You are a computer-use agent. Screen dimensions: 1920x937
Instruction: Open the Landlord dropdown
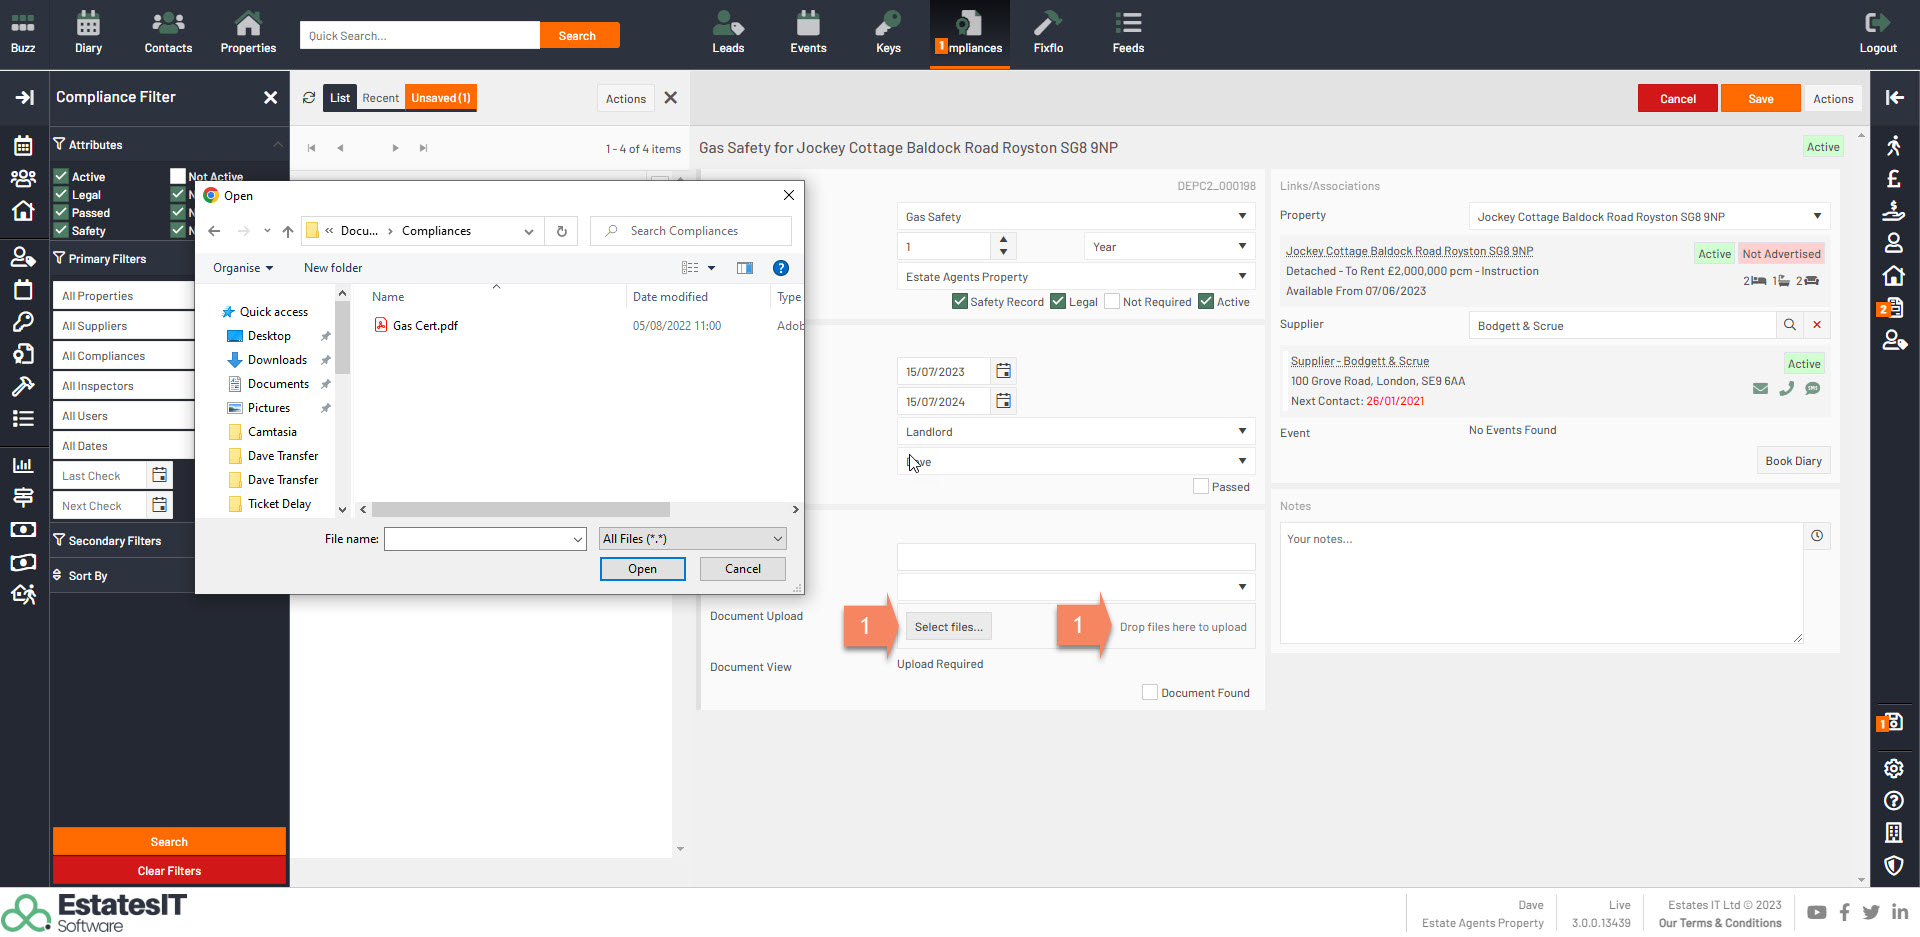coord(1075,432)
